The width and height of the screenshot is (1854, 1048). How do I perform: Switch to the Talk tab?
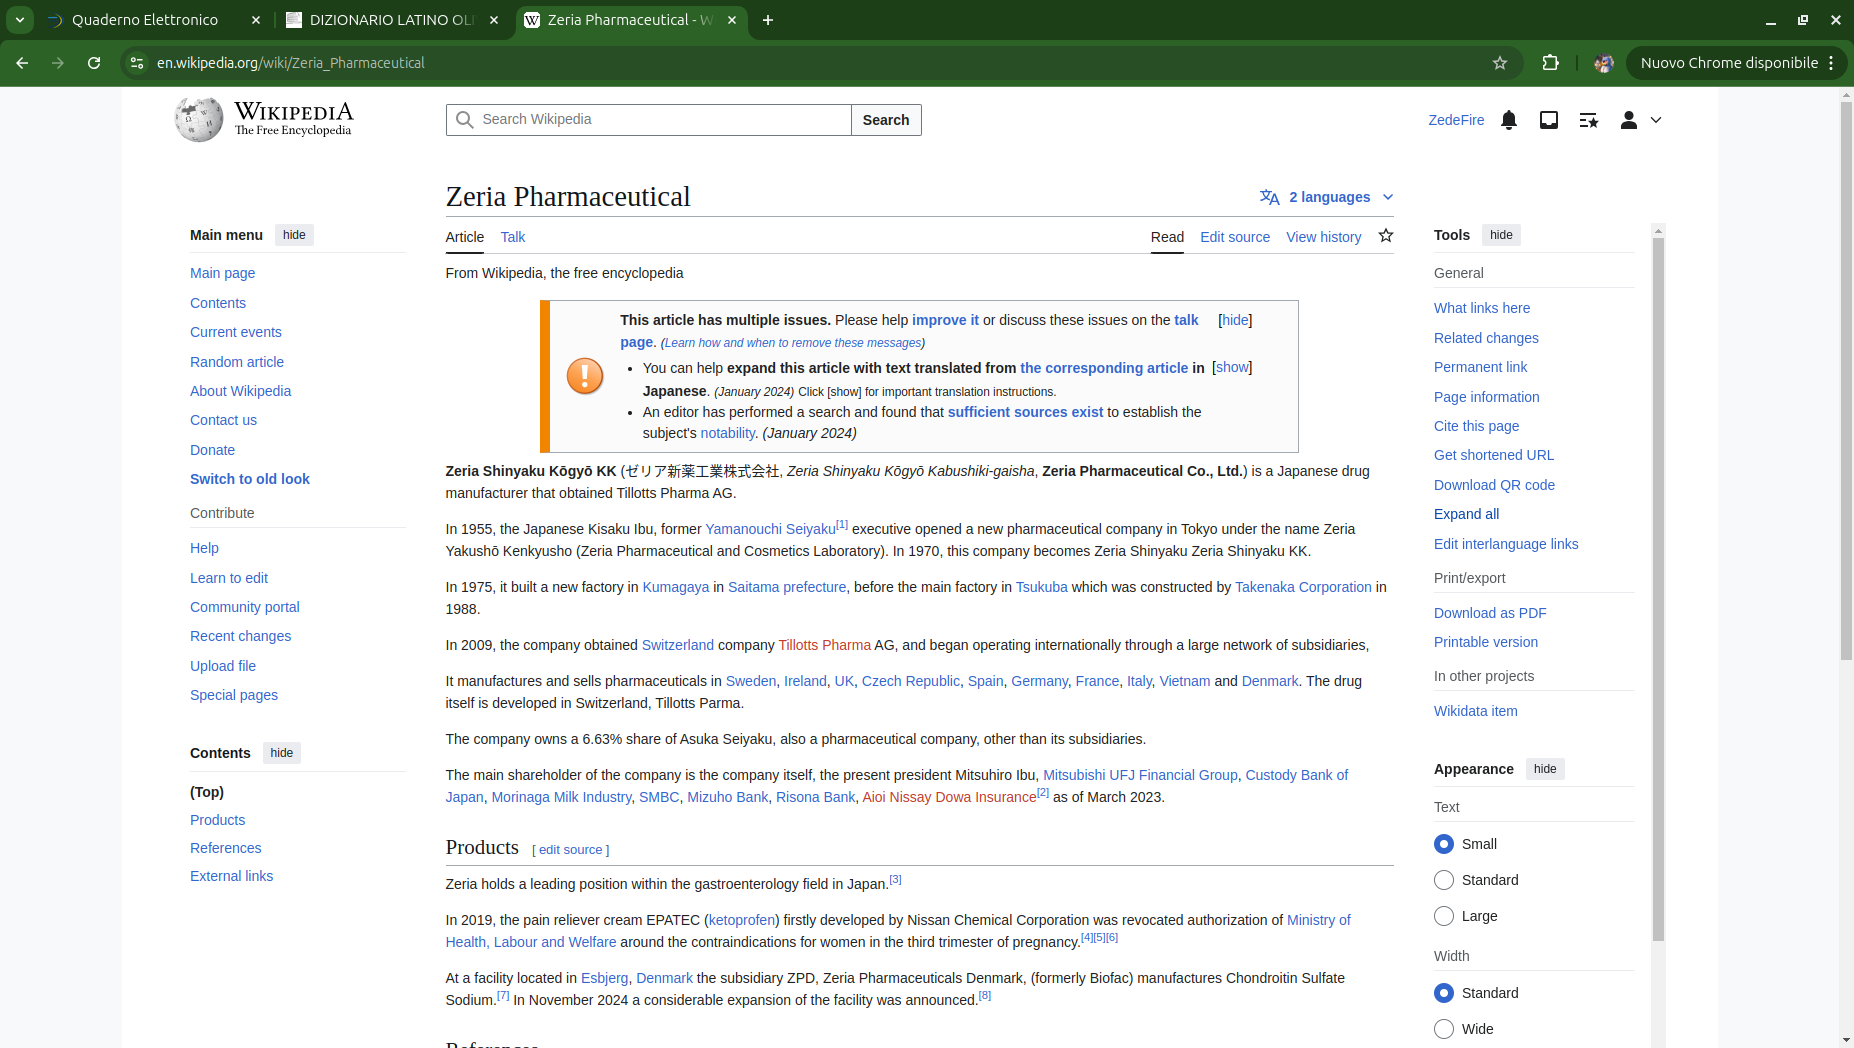tap(513, 237)
